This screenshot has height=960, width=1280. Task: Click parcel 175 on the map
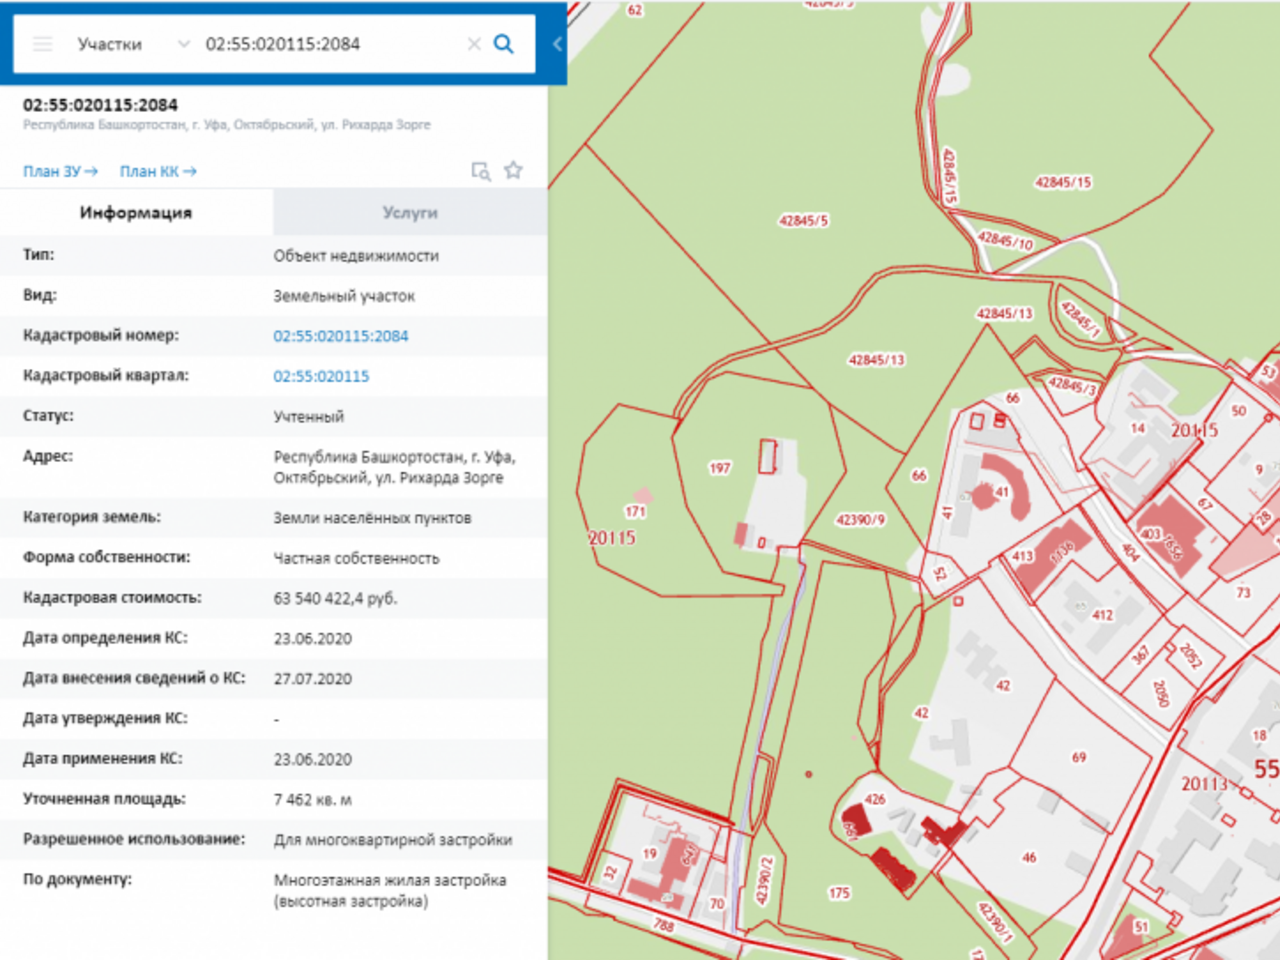839,893
